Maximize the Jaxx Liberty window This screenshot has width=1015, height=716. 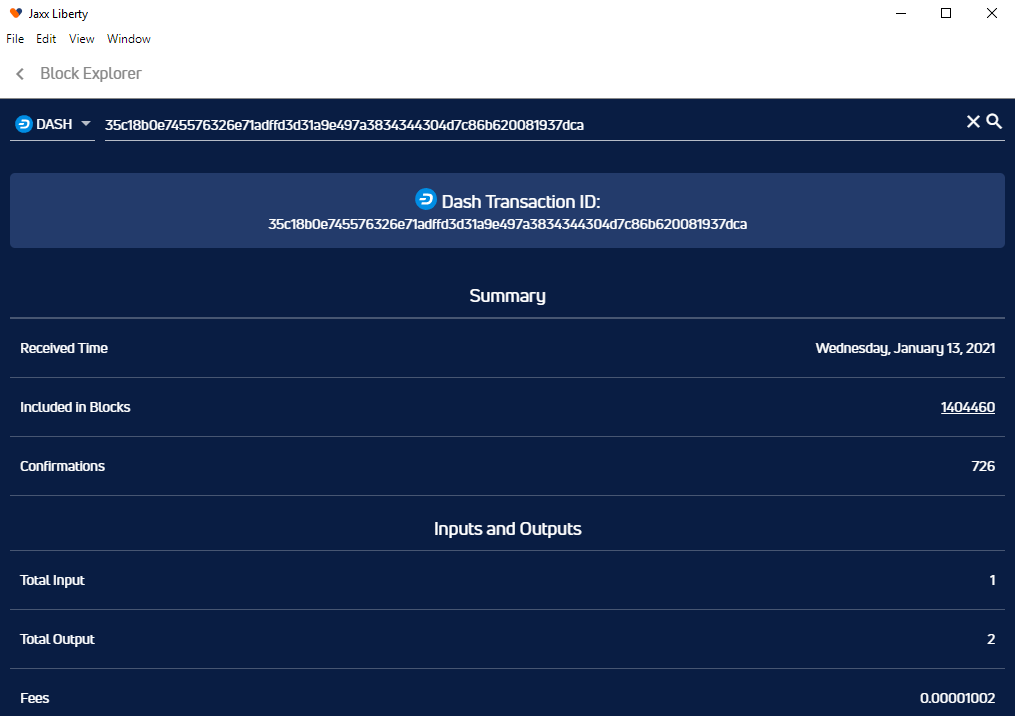[x=946, y=13]
